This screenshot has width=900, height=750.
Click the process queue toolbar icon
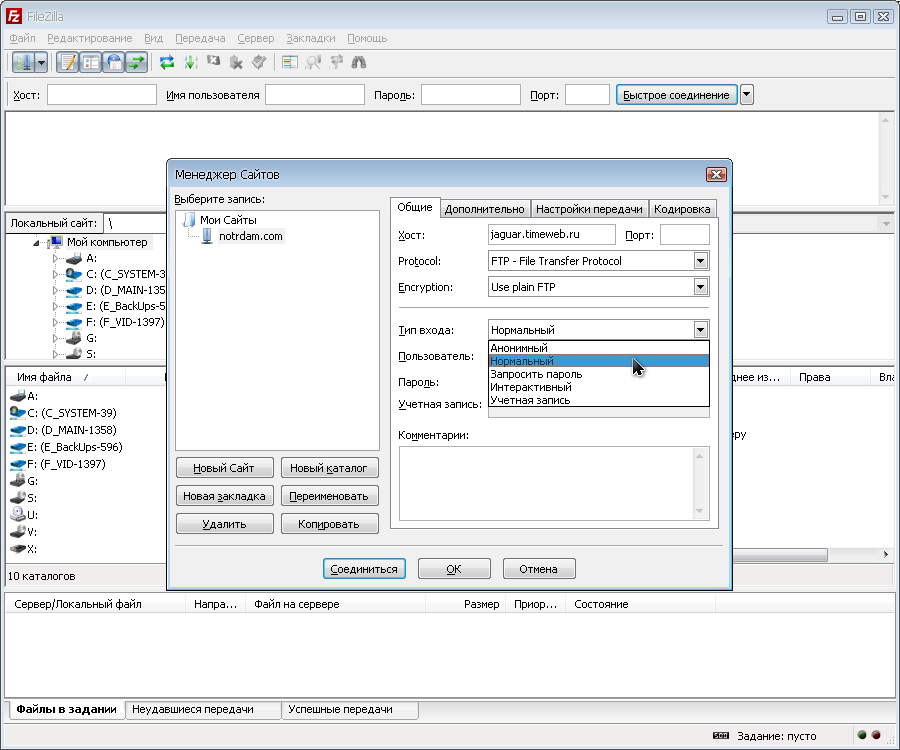click(x=191, y=62)
